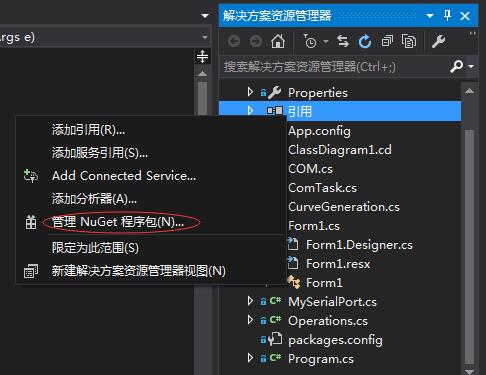Viewport: 486px width, 375px height.
Task: Click in the Solution Explorer search field
Action: (x=335, y=67)
